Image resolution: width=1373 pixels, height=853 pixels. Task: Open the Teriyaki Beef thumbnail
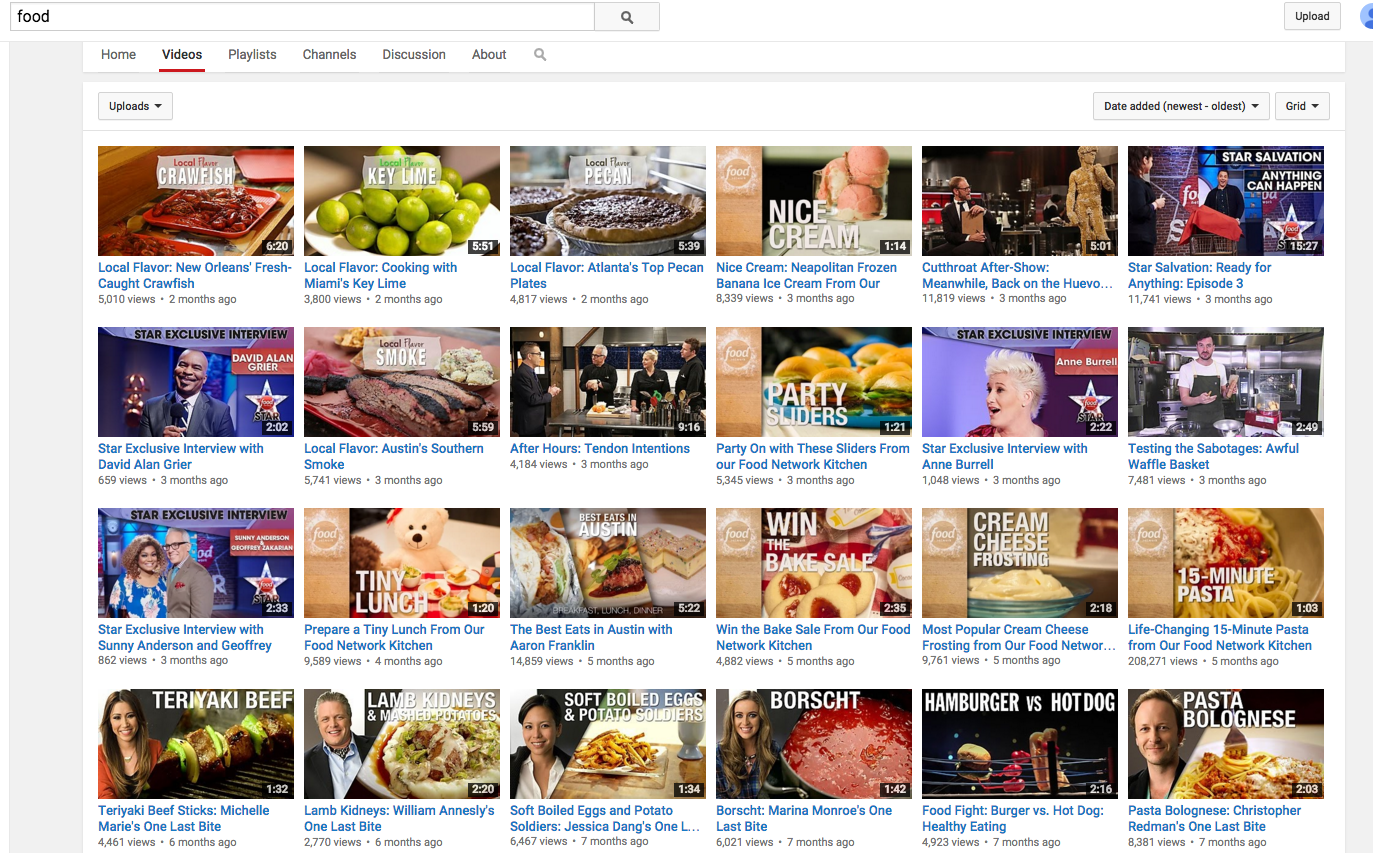(x=196, y=744)
